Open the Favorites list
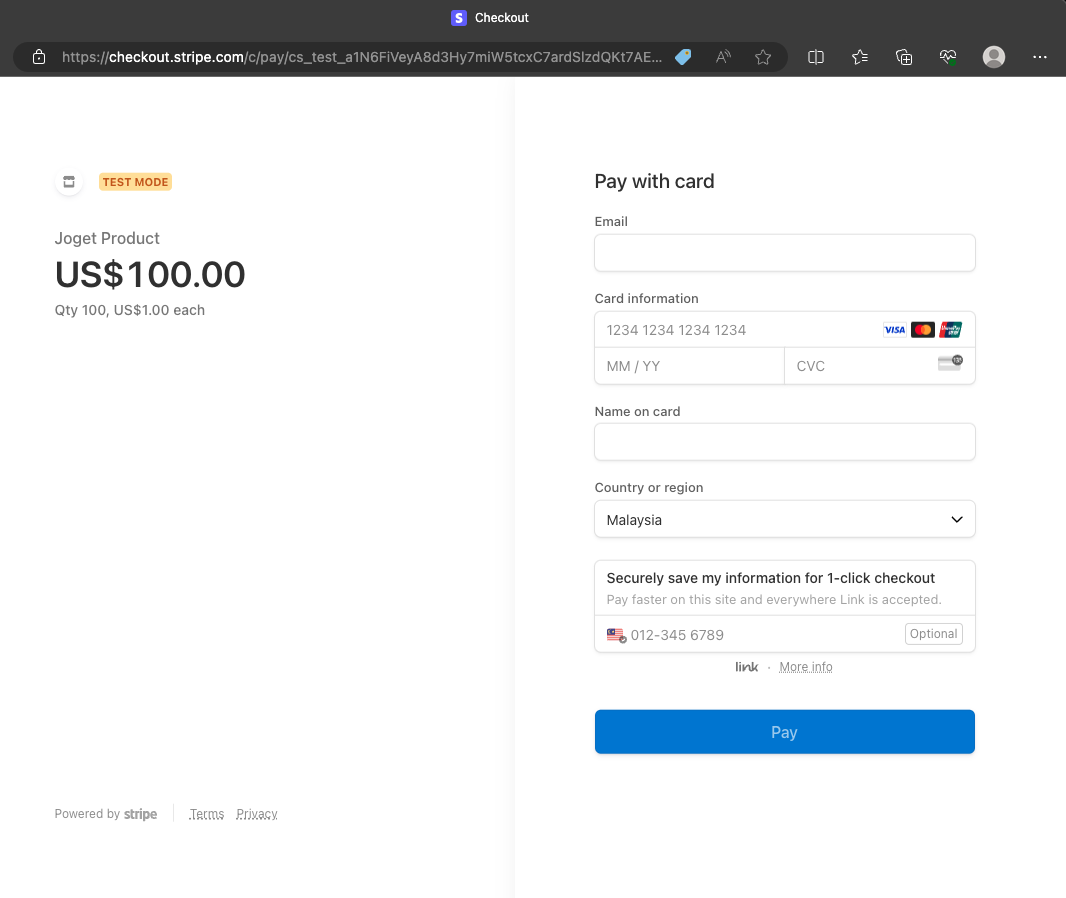The height and width of the screenshot is (898, 1066). 860,57
